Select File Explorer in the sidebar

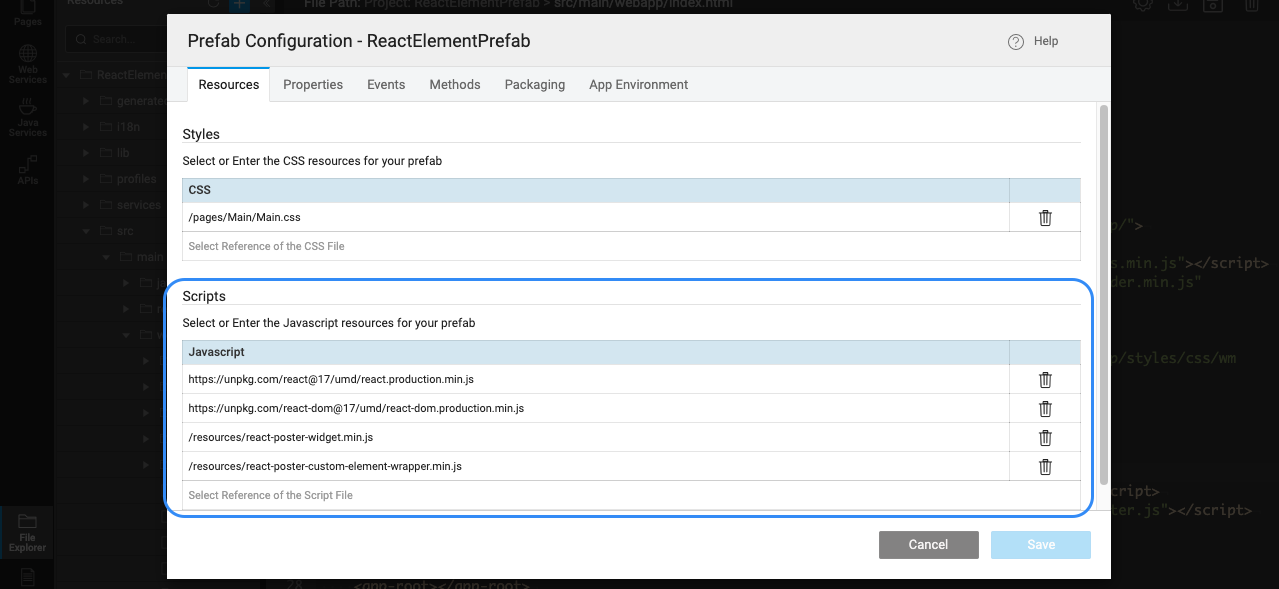tap(27, 532)
